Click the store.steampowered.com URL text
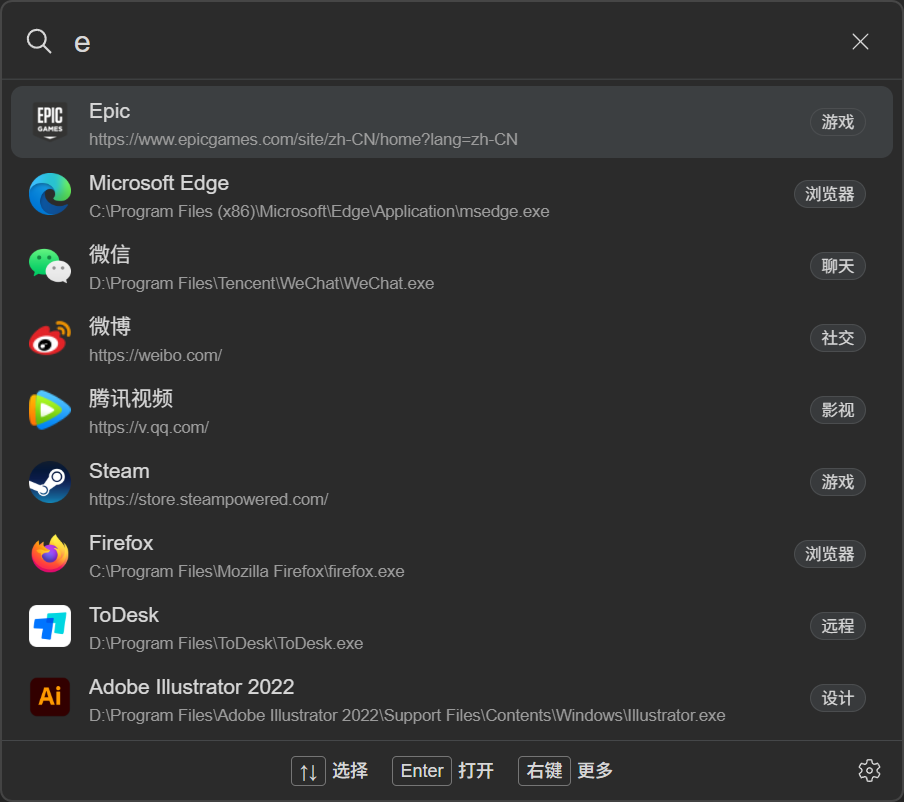 click(209, 499)
